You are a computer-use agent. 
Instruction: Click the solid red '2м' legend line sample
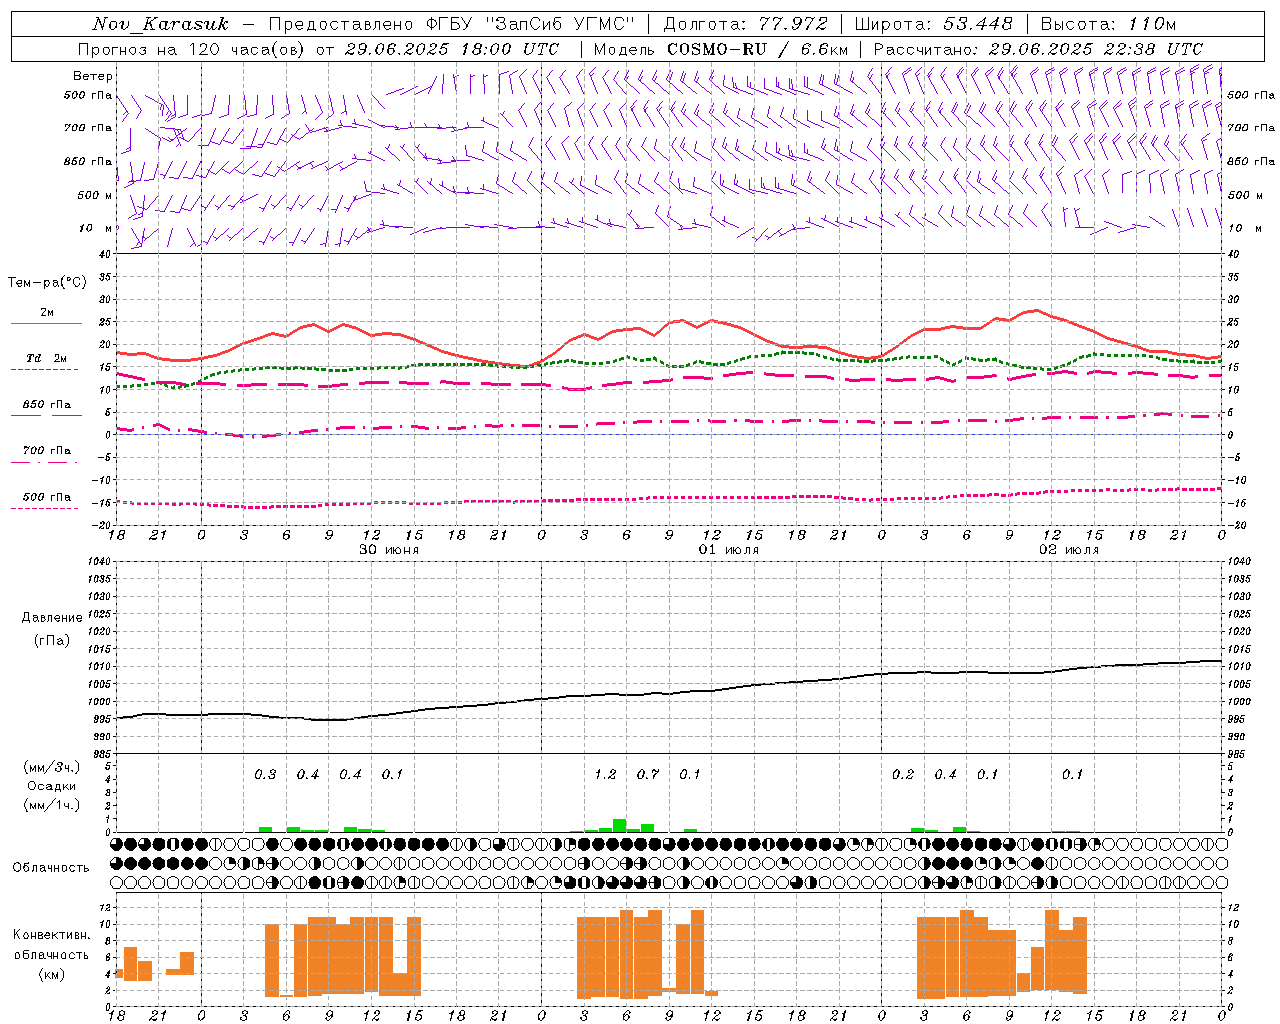point(46,324)
